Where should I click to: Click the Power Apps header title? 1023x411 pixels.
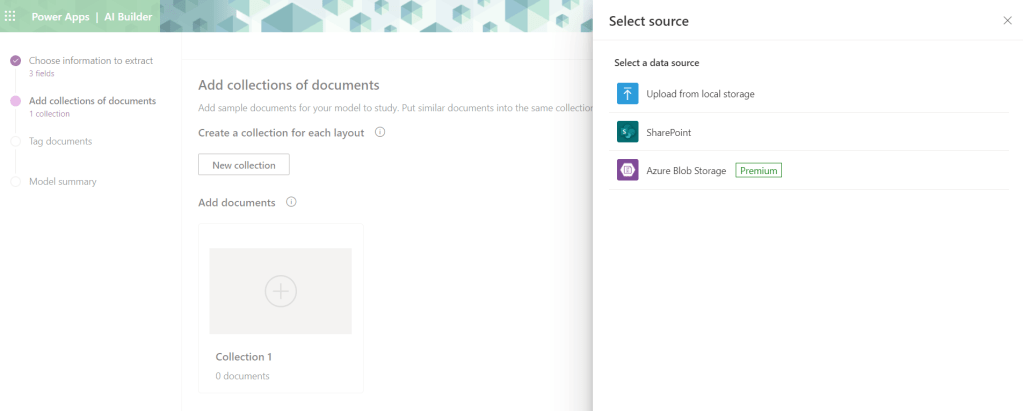pyautogui.click(x=61, y=17)
